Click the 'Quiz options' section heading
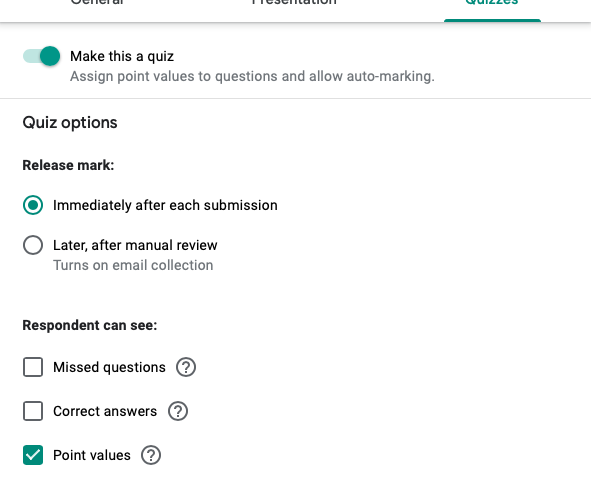The height and width of the screenshot is (494, 591). point(70,123)
